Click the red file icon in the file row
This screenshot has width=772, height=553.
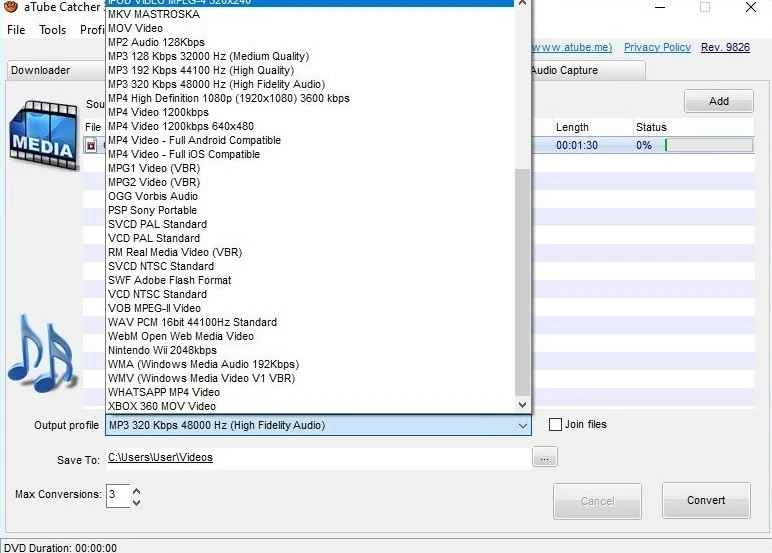[x=91, y=146]
